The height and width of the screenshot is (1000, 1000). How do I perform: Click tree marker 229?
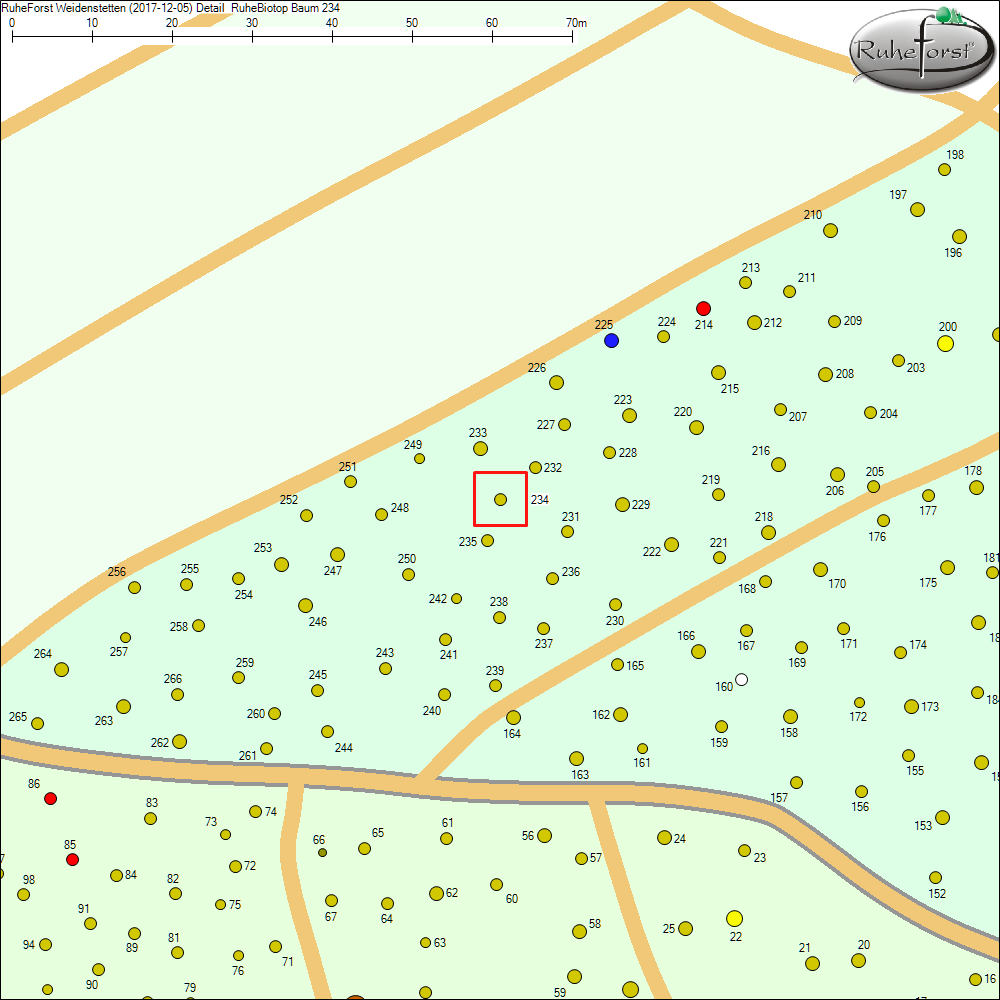point(622,504)
